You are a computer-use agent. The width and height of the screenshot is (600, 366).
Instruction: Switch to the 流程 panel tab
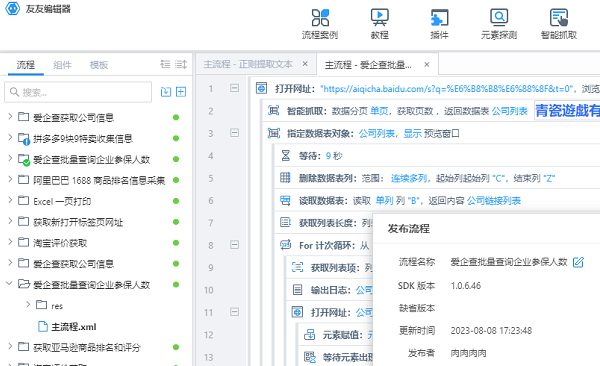click(x=26, y=65)
